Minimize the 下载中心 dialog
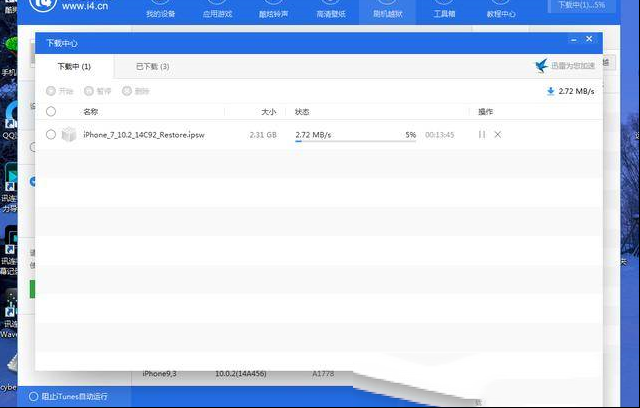The image size is (640, 408). click(574, 40)
